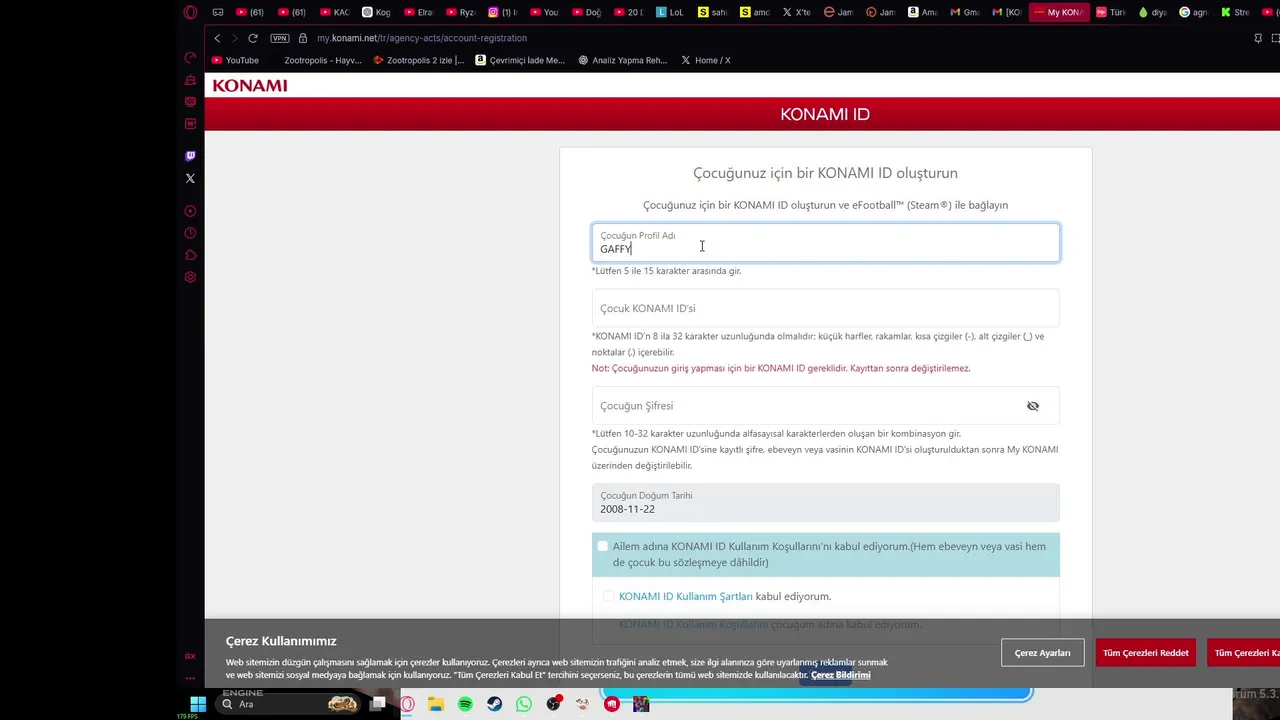The width and height of the screenshot is (1280, 720).
Task: Open WhatsApp from the taskbar
Action: (524, 704)
